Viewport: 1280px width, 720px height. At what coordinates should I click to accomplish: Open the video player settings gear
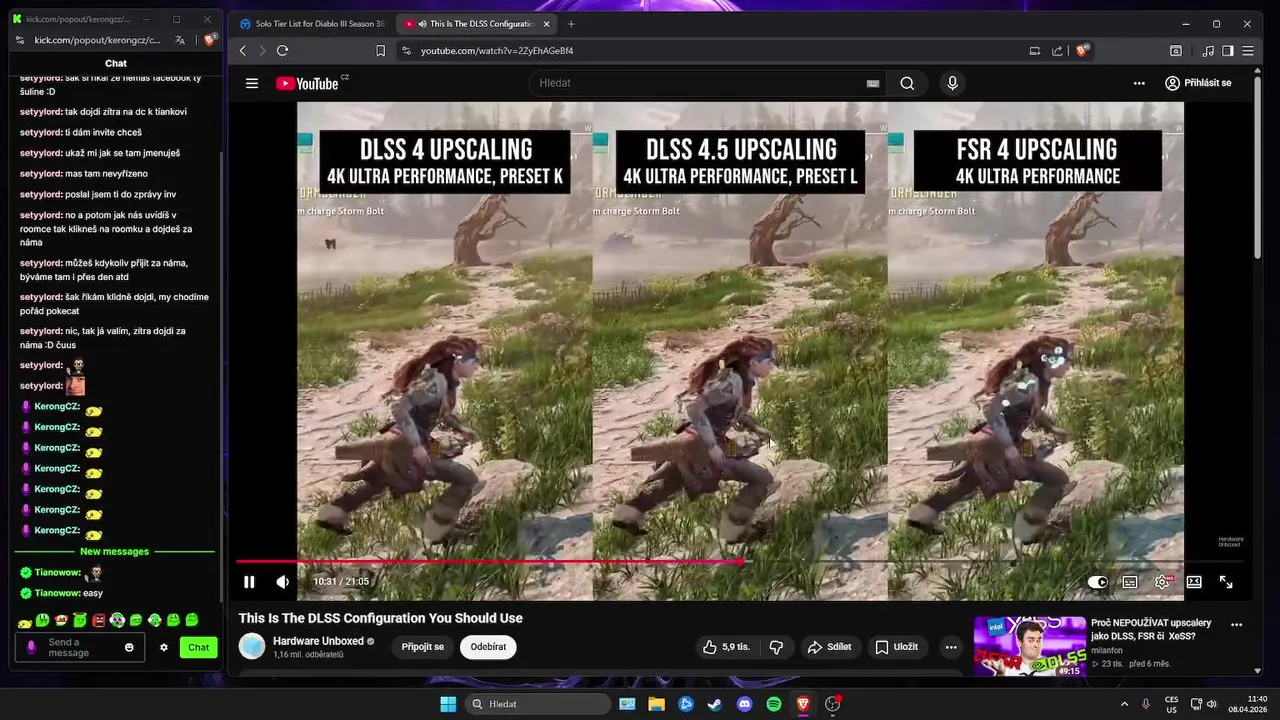pyautogui.click(x=1162, y=582)
